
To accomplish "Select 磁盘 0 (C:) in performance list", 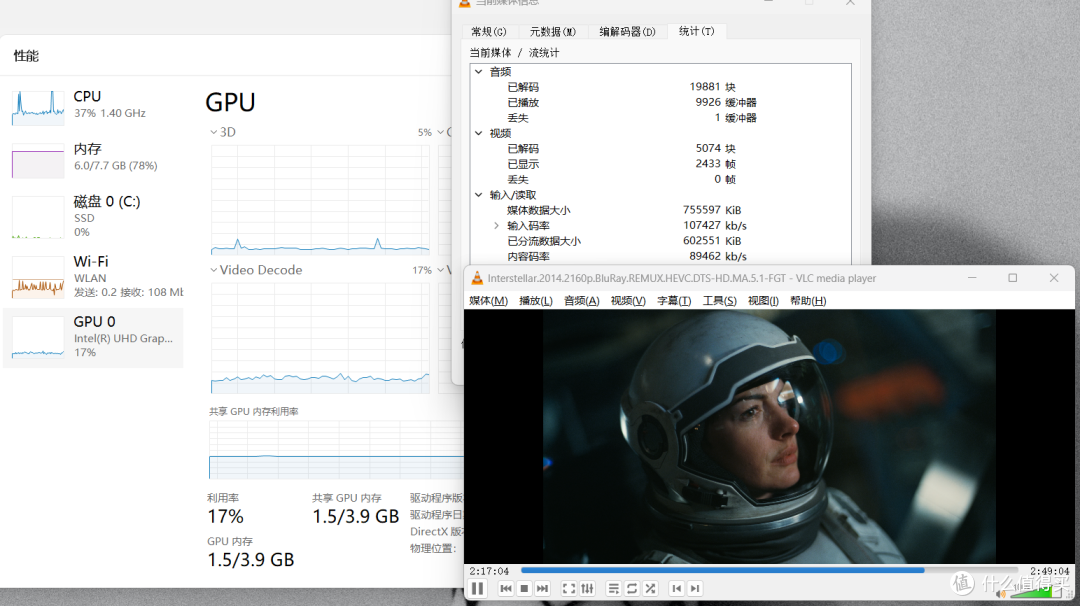I will coord(93,217).
